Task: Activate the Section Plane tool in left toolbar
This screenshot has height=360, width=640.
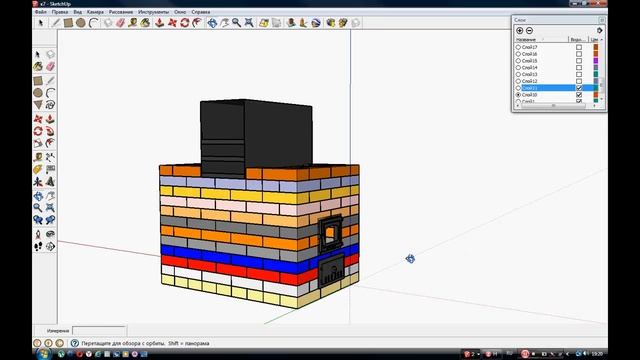Action: click(x=50, y=247)
